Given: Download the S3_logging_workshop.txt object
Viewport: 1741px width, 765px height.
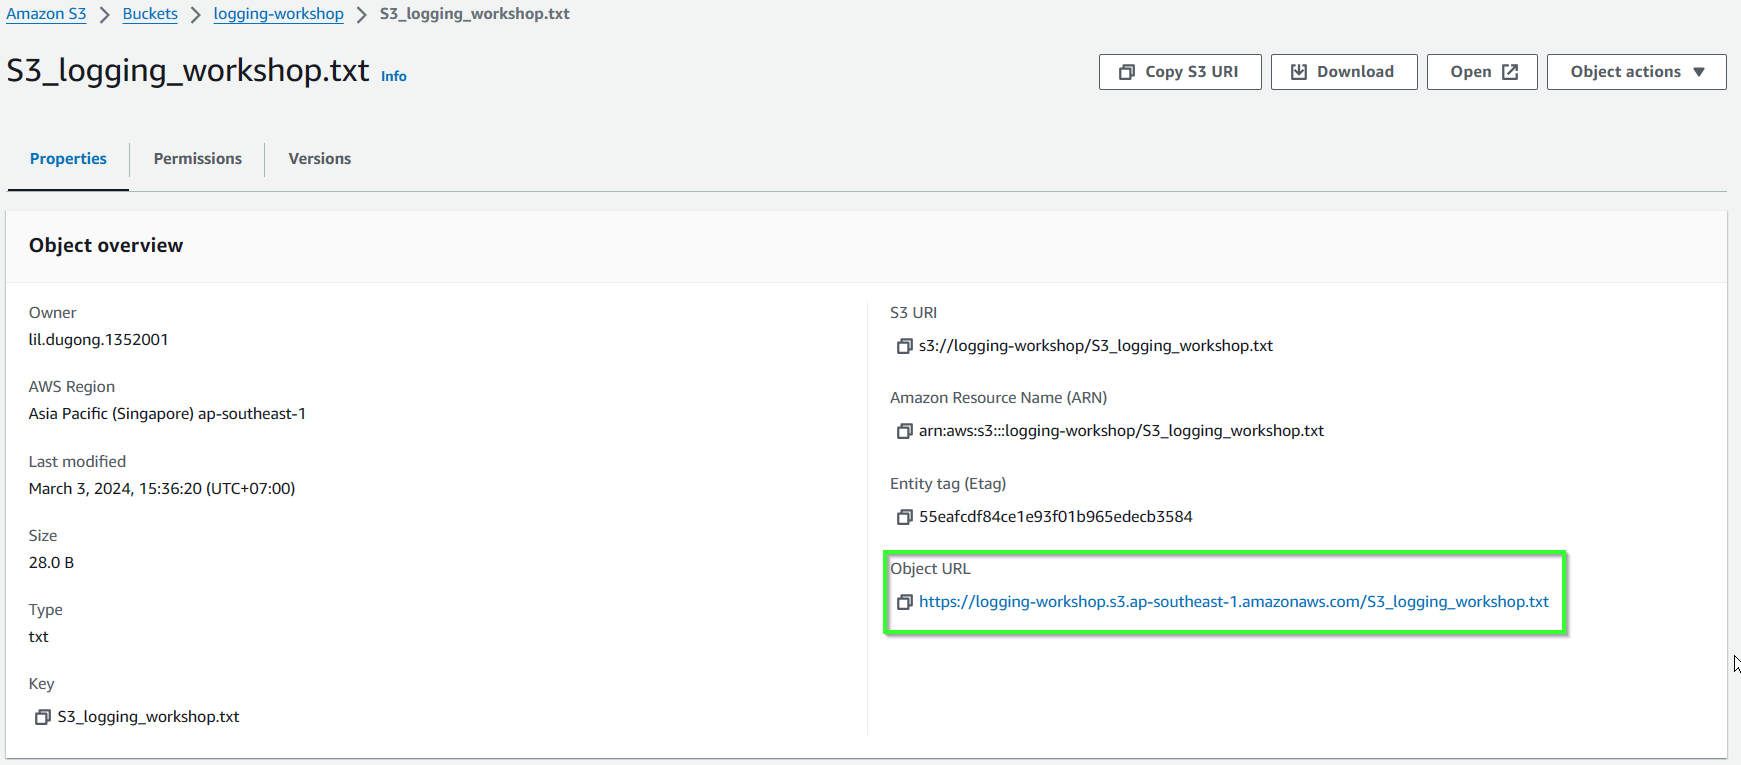Looking at the screenshot, I should (1344, 72).
